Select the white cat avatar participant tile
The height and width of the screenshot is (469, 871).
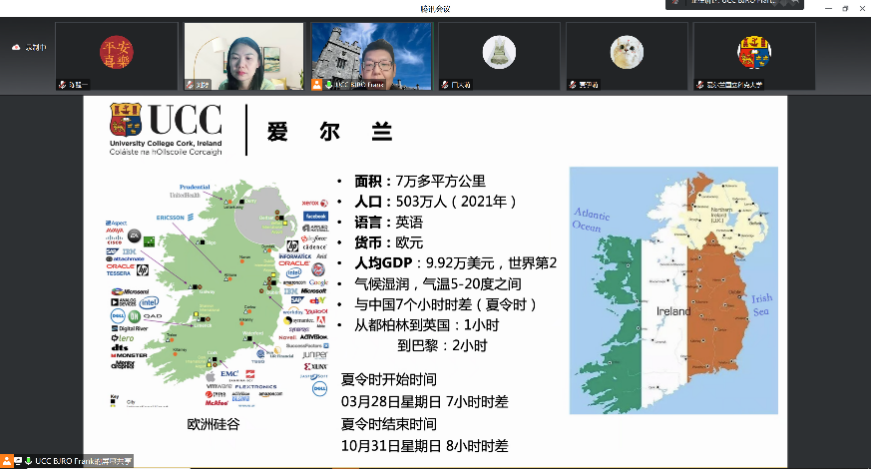[625, 56]
